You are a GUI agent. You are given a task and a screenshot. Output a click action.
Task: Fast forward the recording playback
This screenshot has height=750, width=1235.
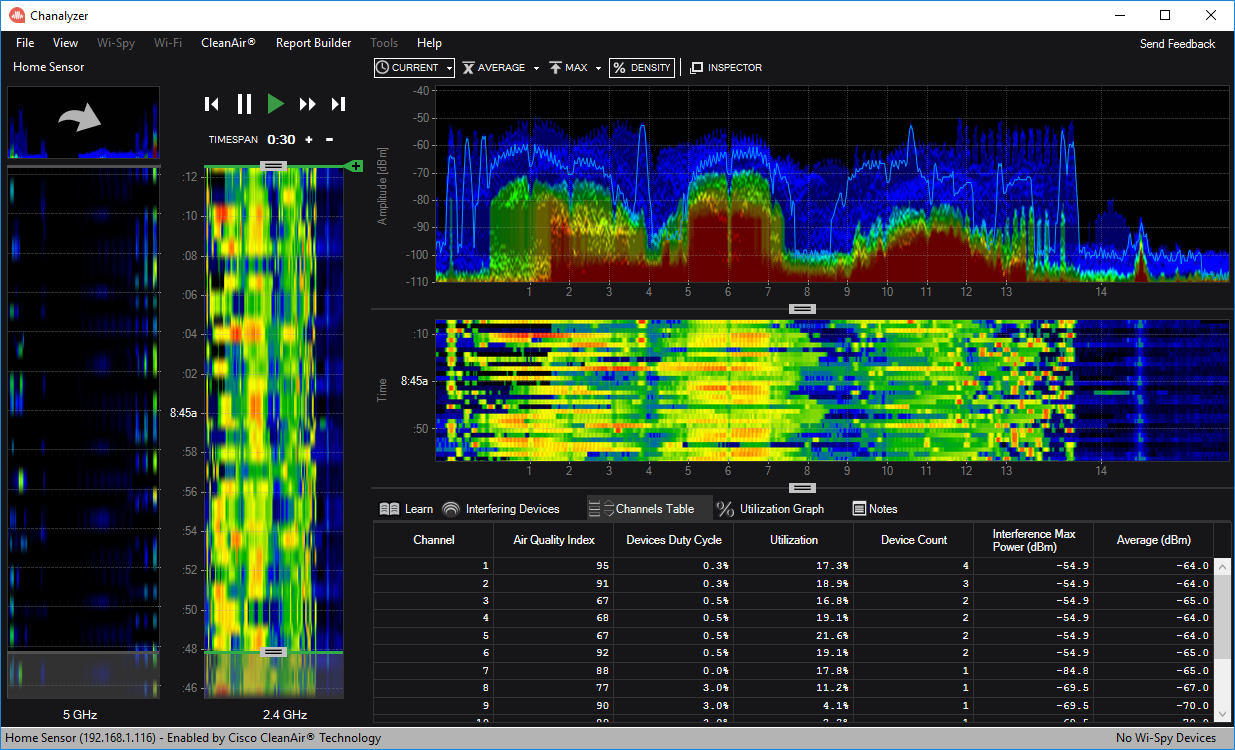[x=308, y=104]
